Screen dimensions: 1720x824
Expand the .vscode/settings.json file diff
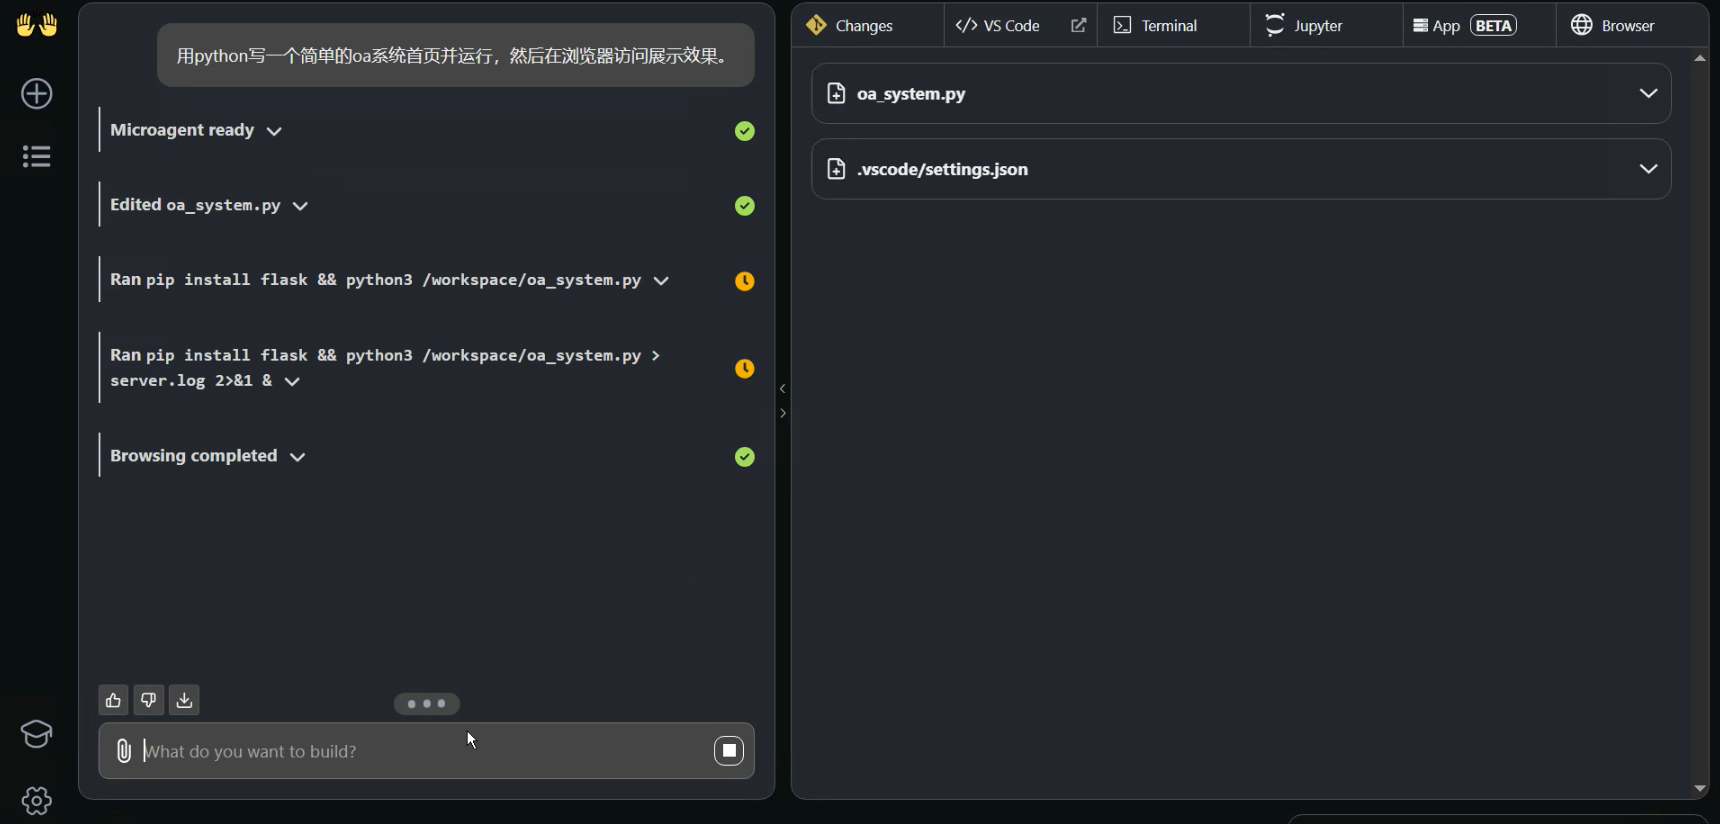tap(1648, 169)
